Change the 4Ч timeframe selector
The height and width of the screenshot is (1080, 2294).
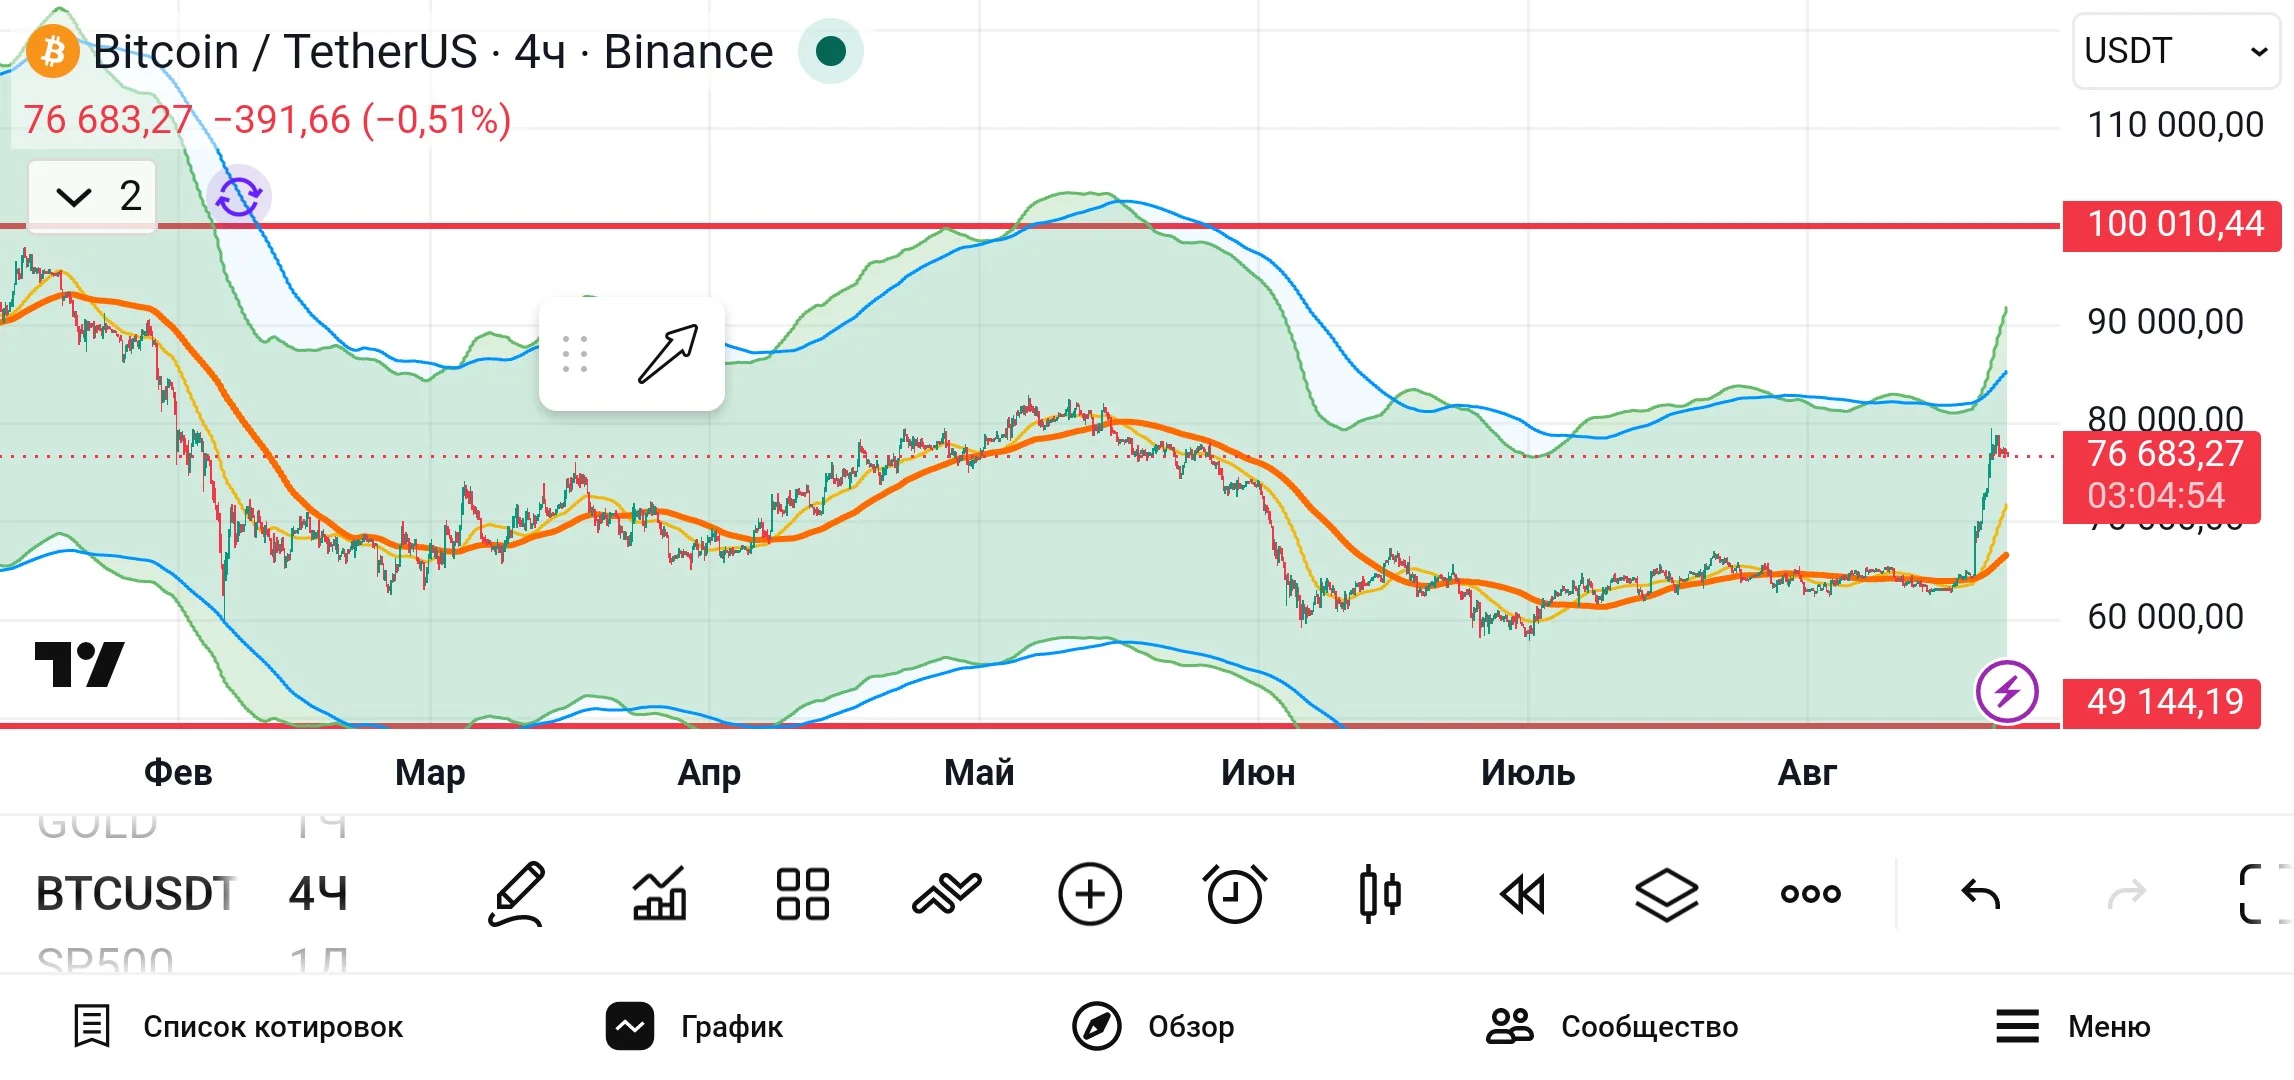coord(318,893)
